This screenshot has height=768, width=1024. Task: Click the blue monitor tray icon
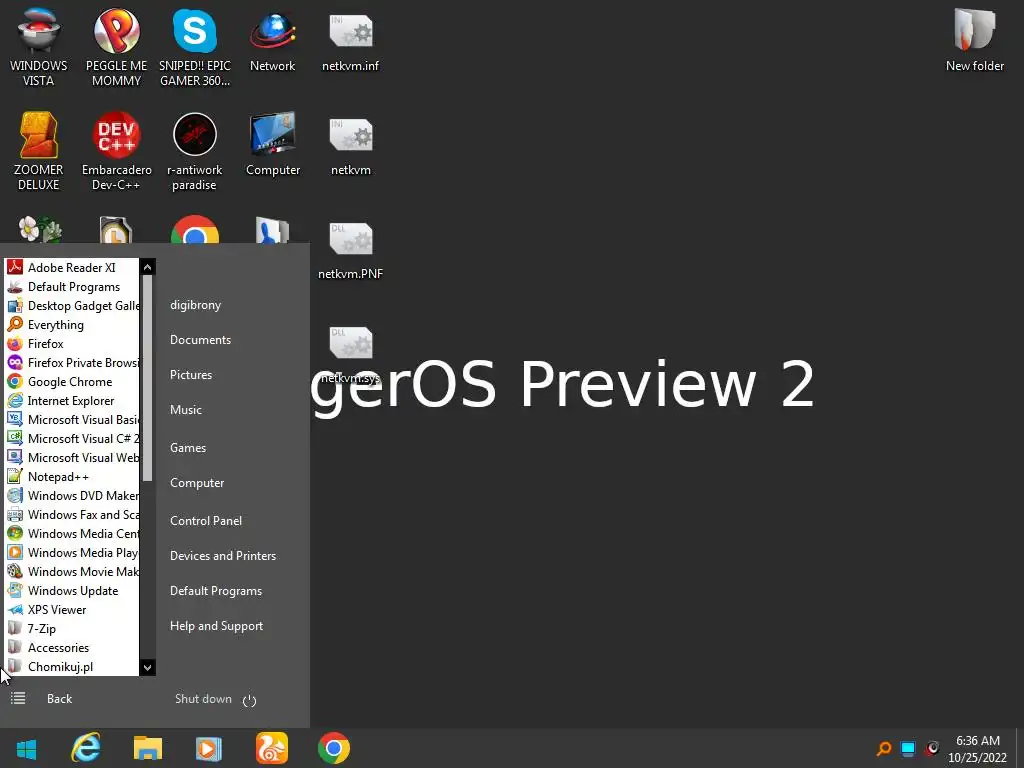point(908,748)
